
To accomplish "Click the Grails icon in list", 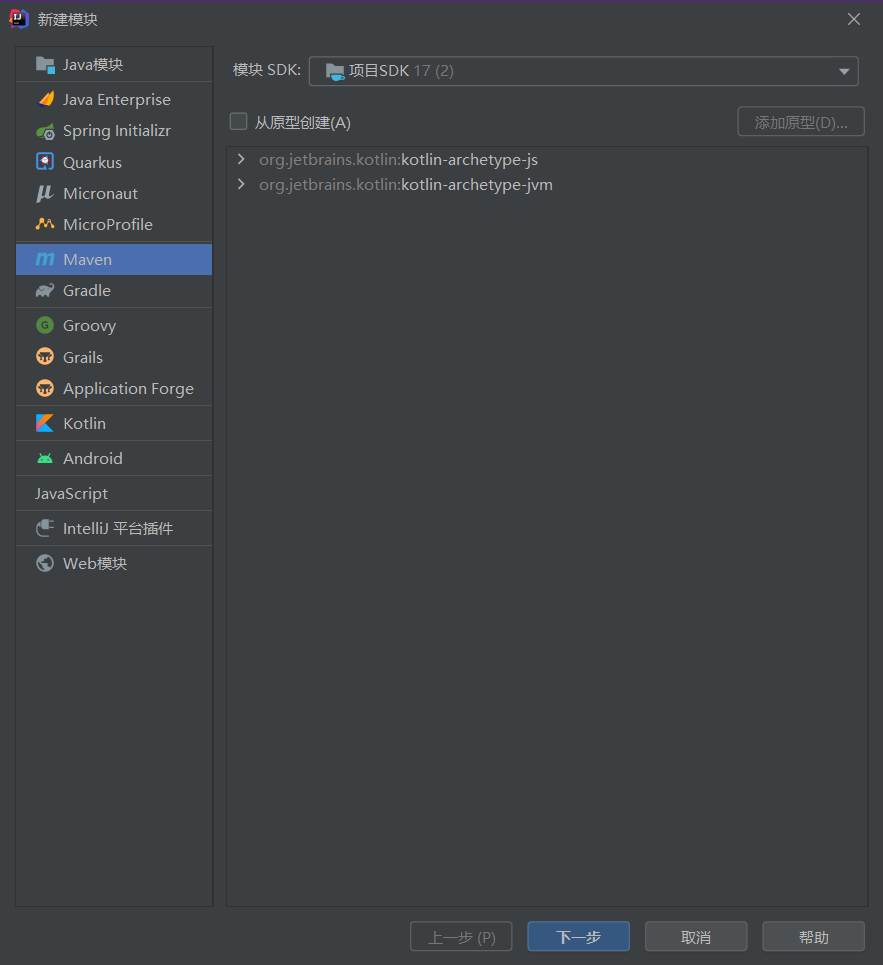I will tap(45, 356).
